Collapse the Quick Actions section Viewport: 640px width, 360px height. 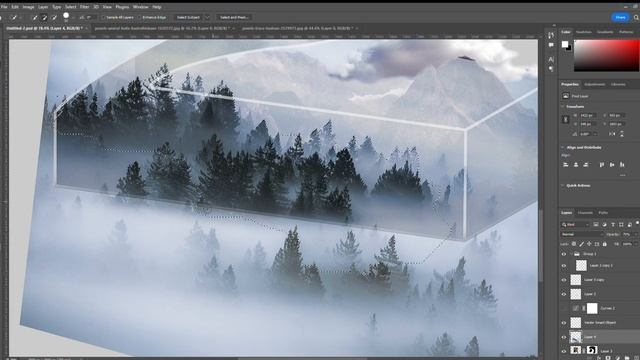tap(563, 185)
